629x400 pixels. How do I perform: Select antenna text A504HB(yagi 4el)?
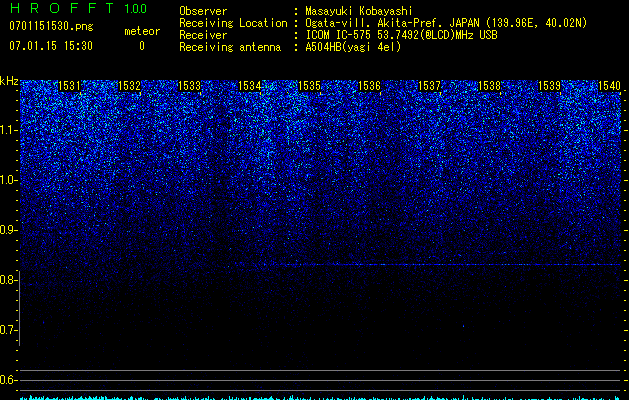(353, 47)
